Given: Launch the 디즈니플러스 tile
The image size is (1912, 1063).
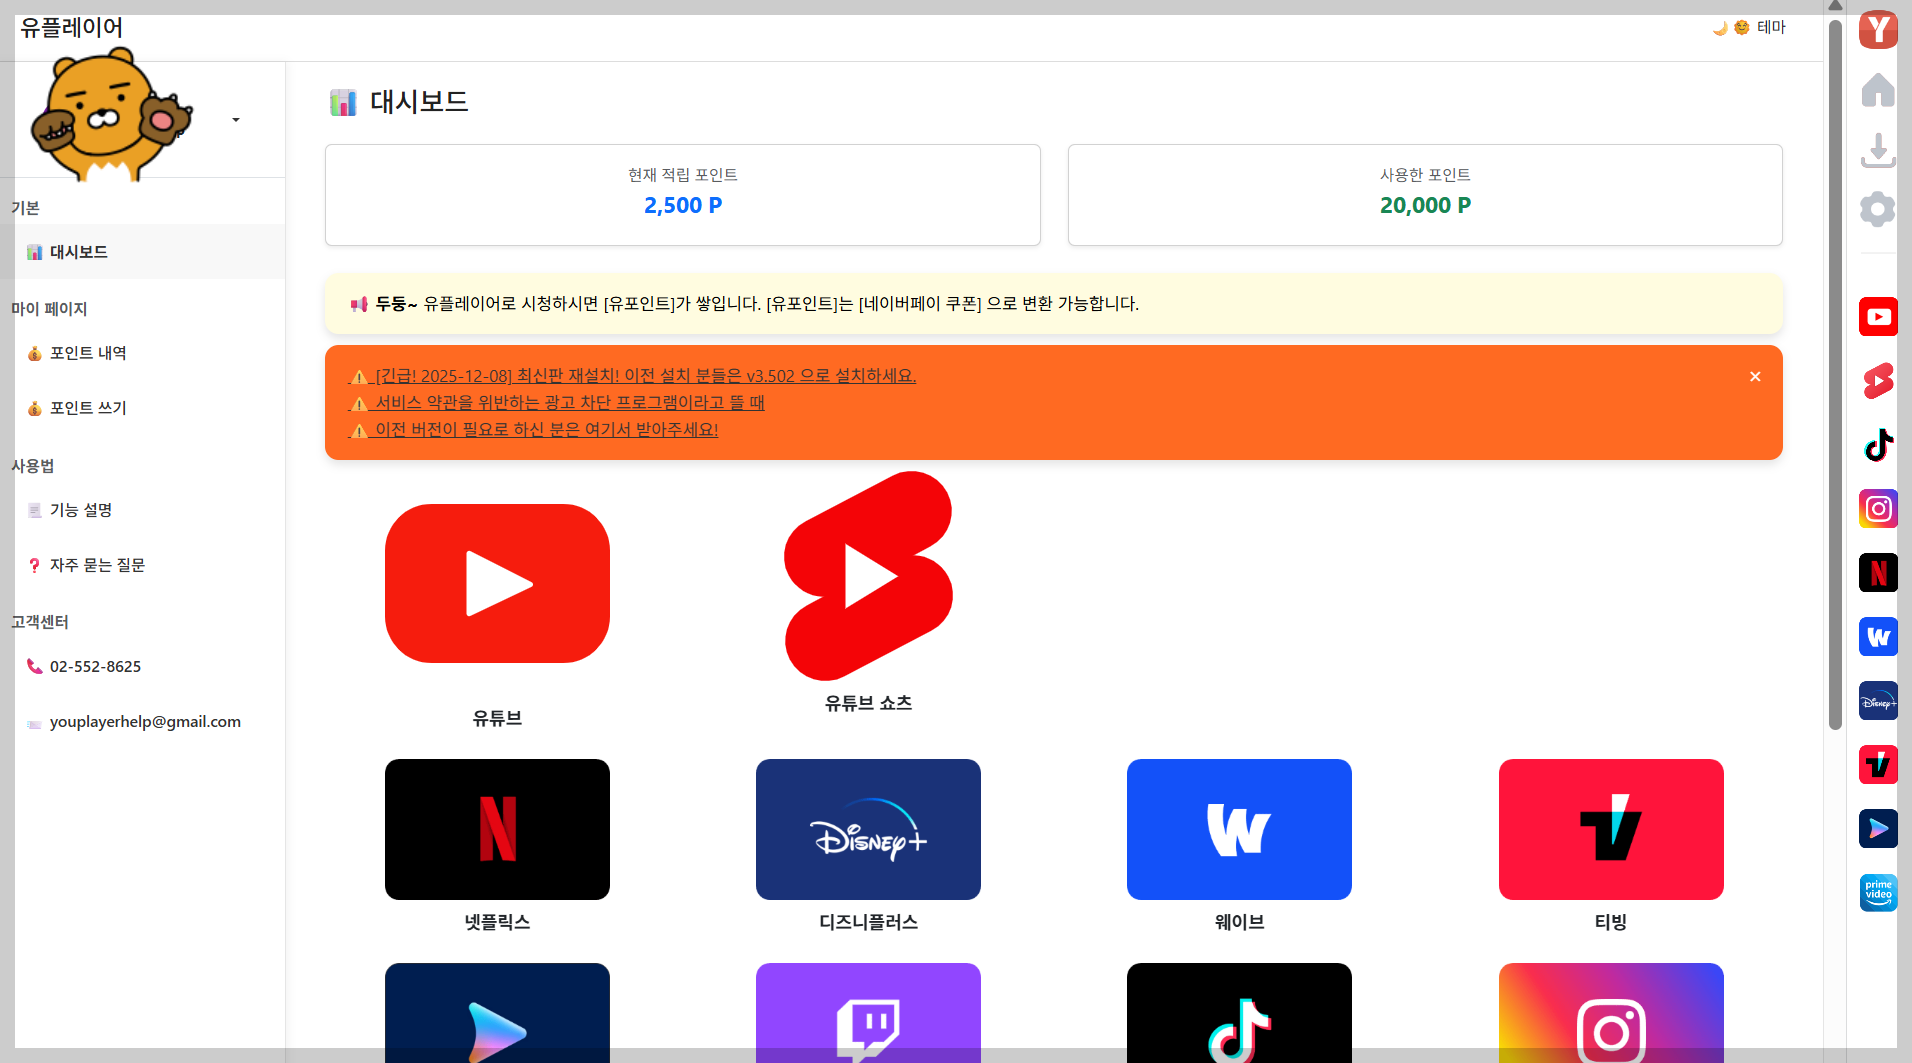Looking at the screenshot, I should click(x=868, y=829).
